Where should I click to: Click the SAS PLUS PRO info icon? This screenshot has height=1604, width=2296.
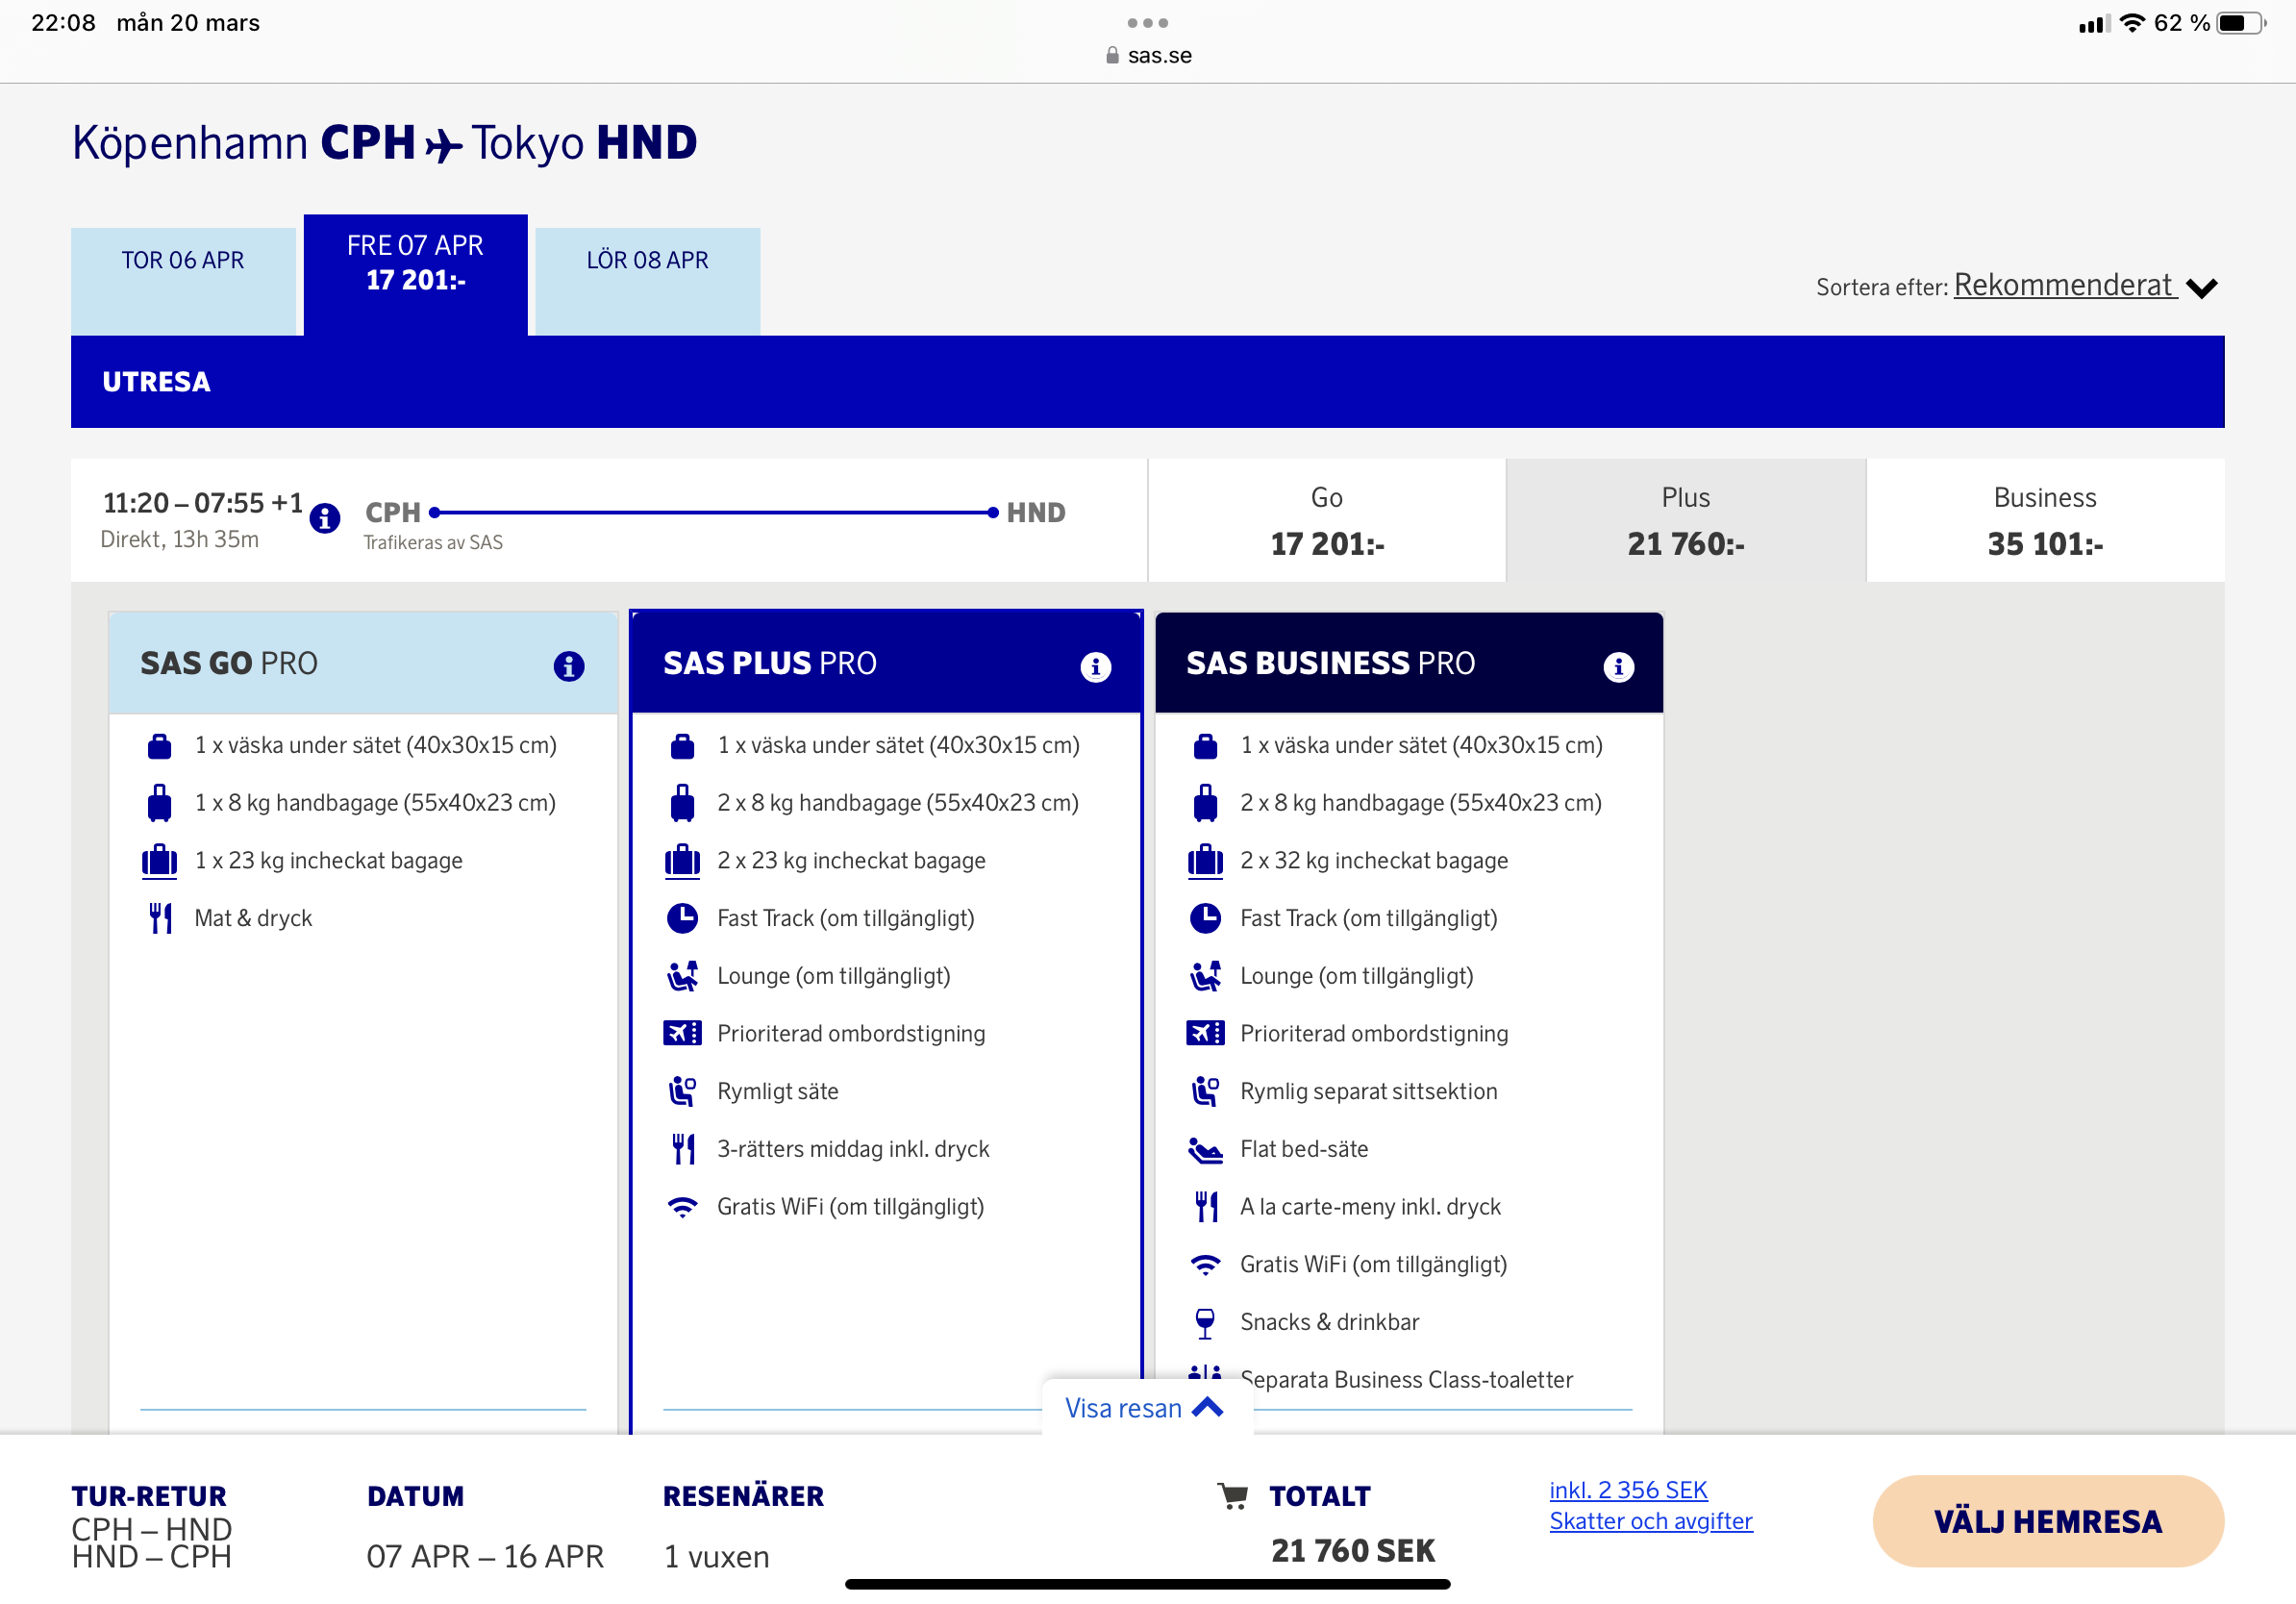(x=1096, y=665)
